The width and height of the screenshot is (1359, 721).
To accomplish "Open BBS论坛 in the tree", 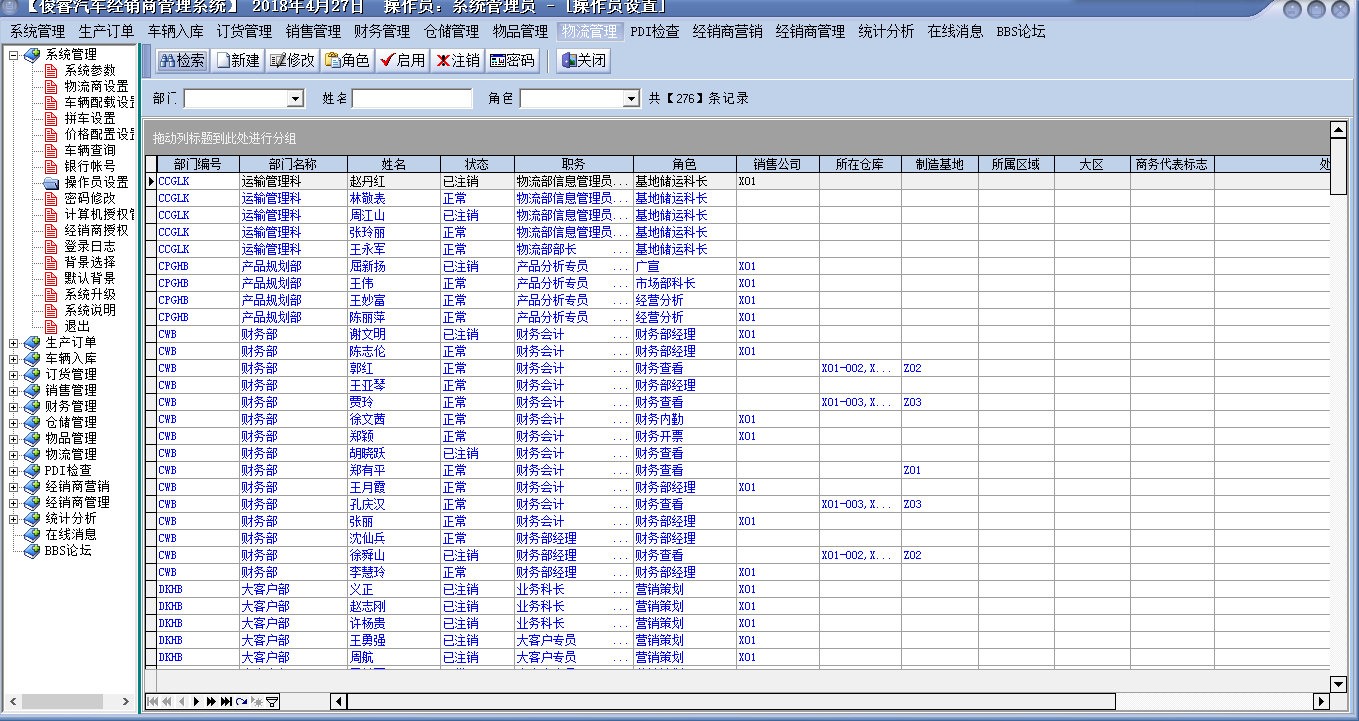I will click(68, 551).
